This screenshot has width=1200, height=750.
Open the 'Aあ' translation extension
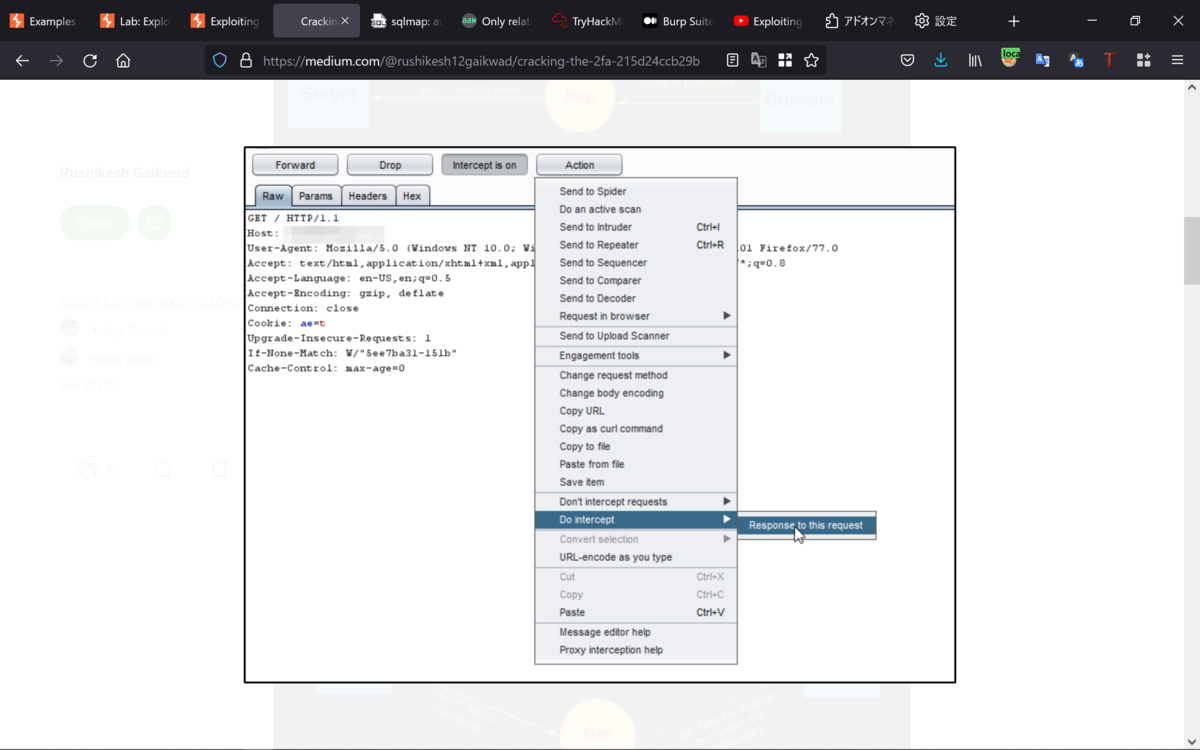[x=1076, y=61]
